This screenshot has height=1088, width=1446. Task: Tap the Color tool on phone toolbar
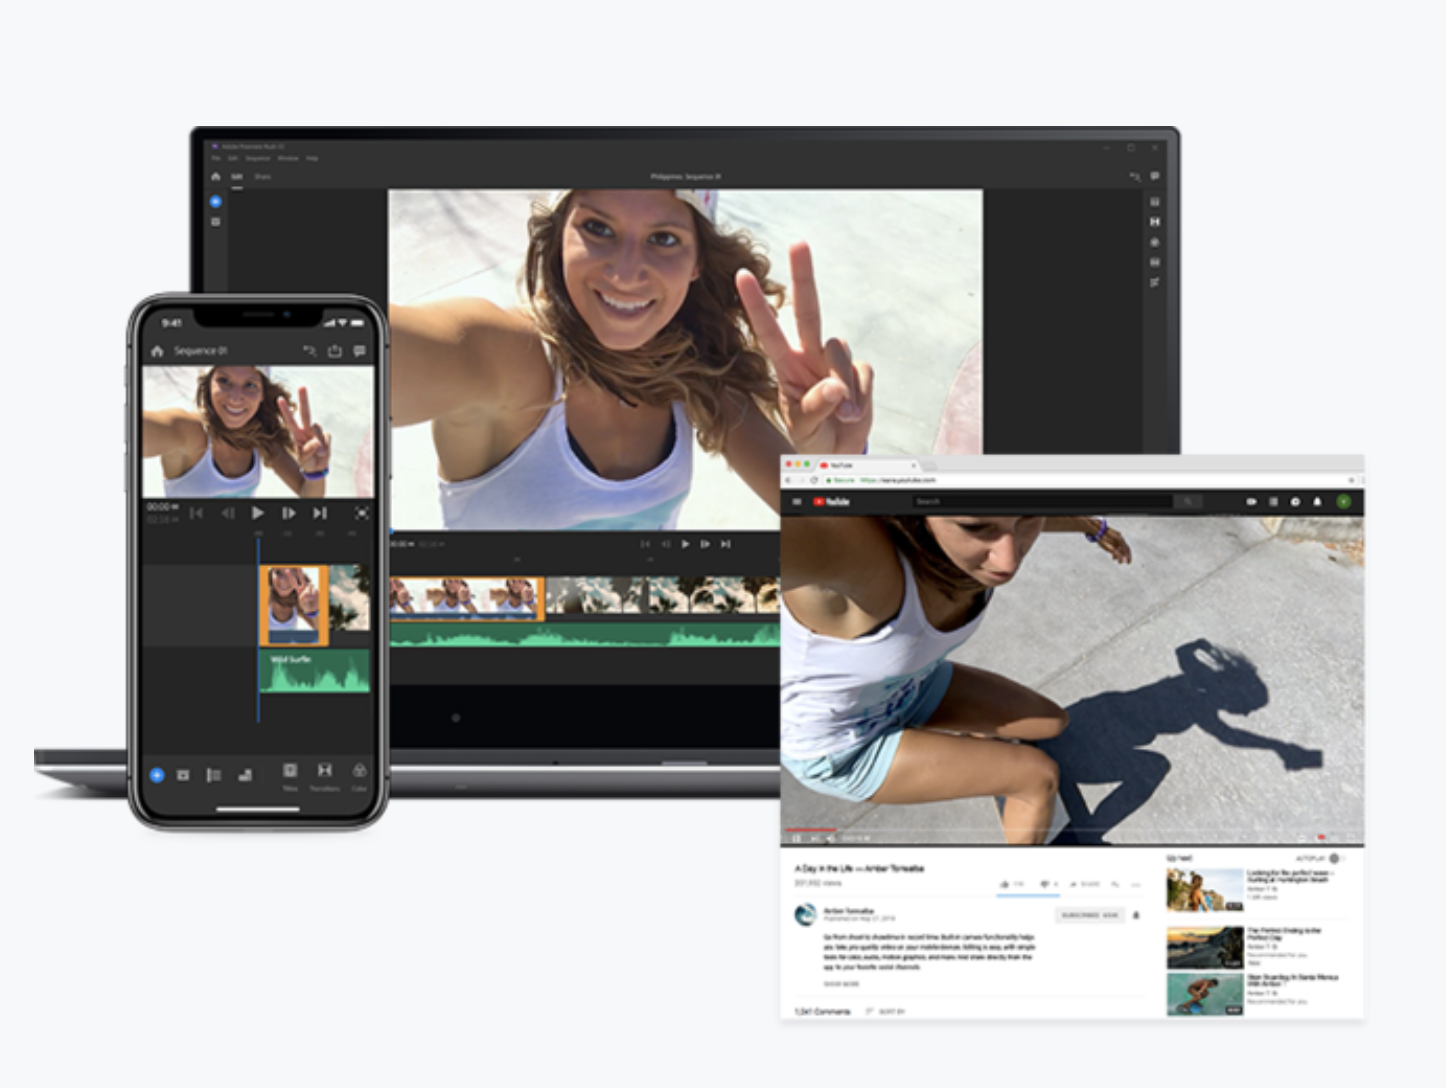pos(359,775)
